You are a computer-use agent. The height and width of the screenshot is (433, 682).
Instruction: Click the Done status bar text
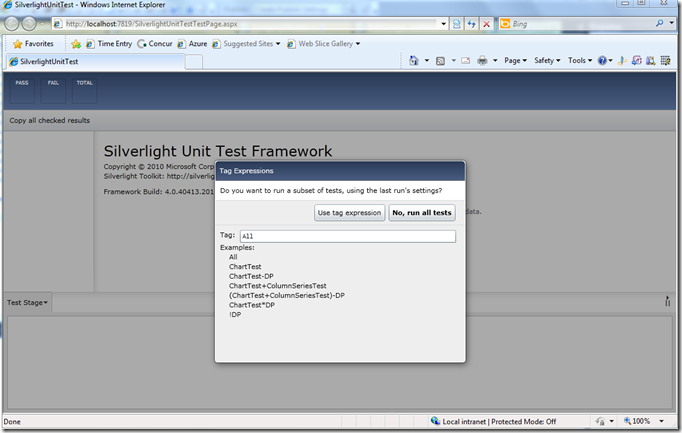[x=12, y=421]
